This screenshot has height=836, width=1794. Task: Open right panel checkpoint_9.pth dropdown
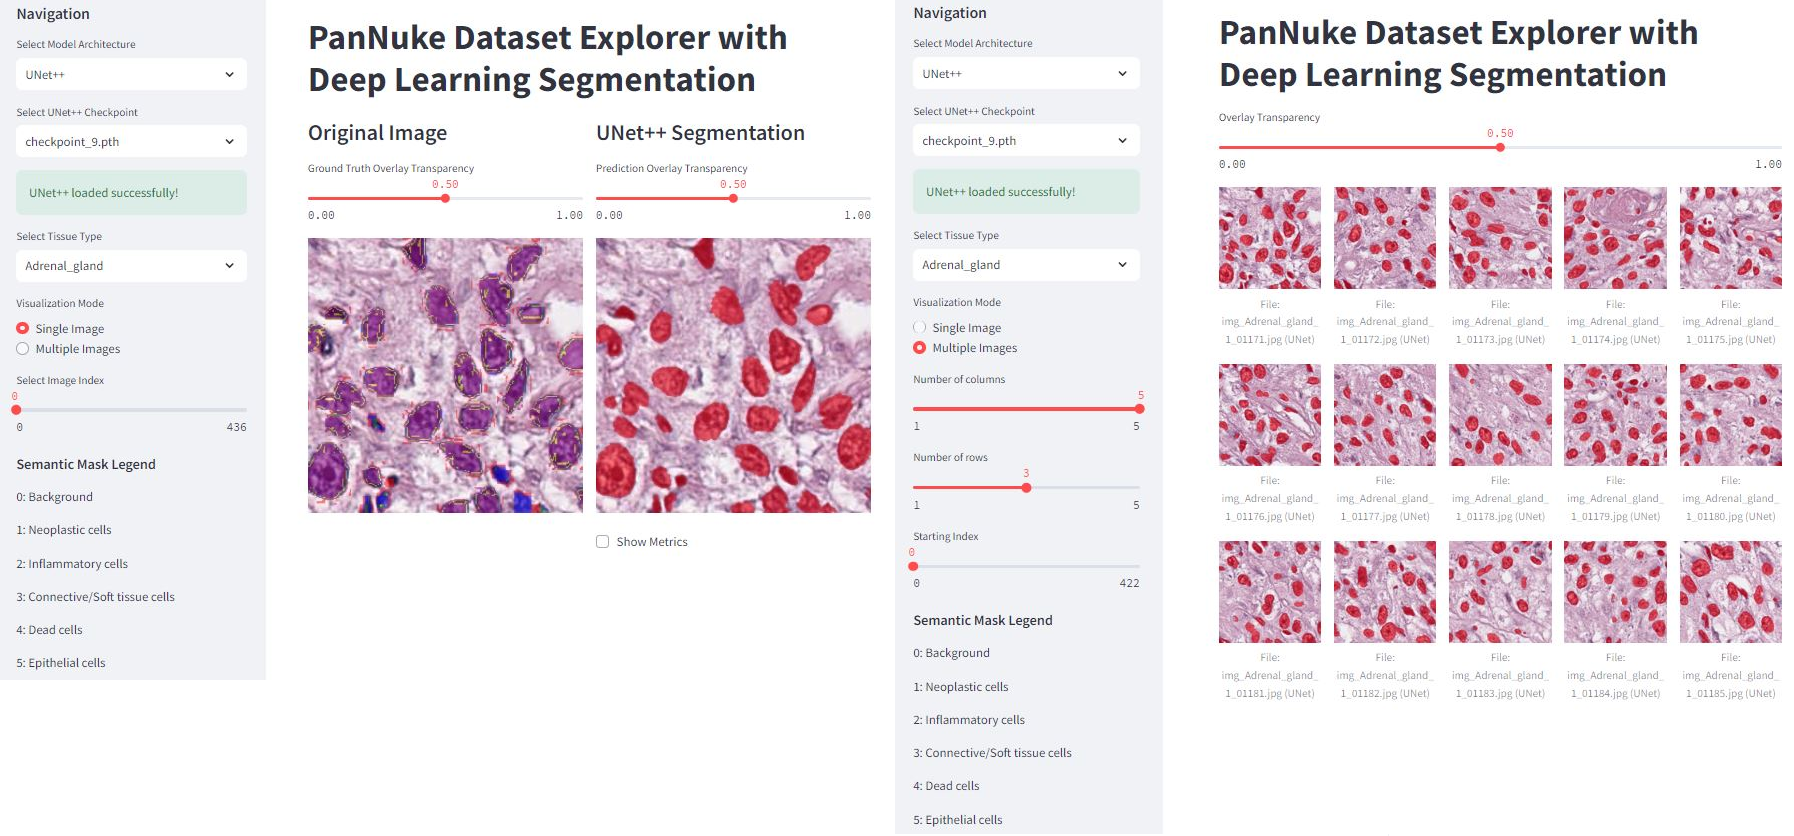1025,141
